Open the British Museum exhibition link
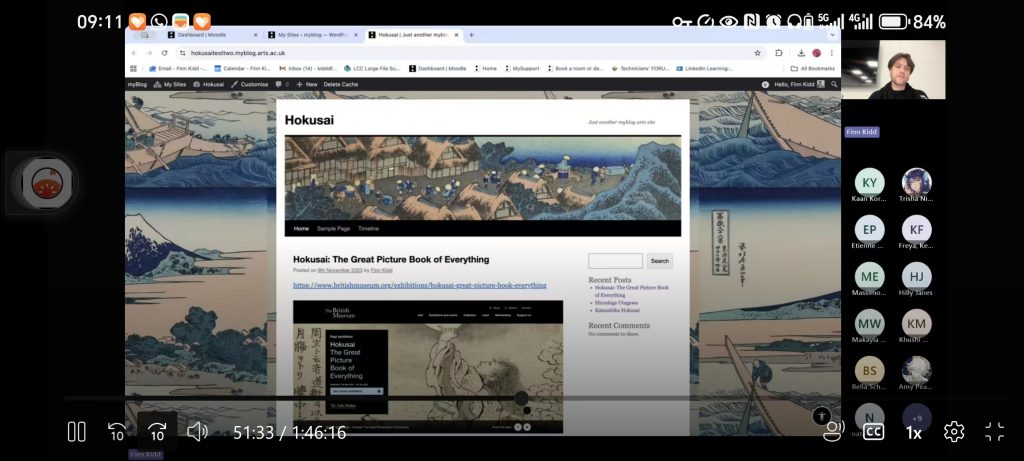 click(419, 285)
